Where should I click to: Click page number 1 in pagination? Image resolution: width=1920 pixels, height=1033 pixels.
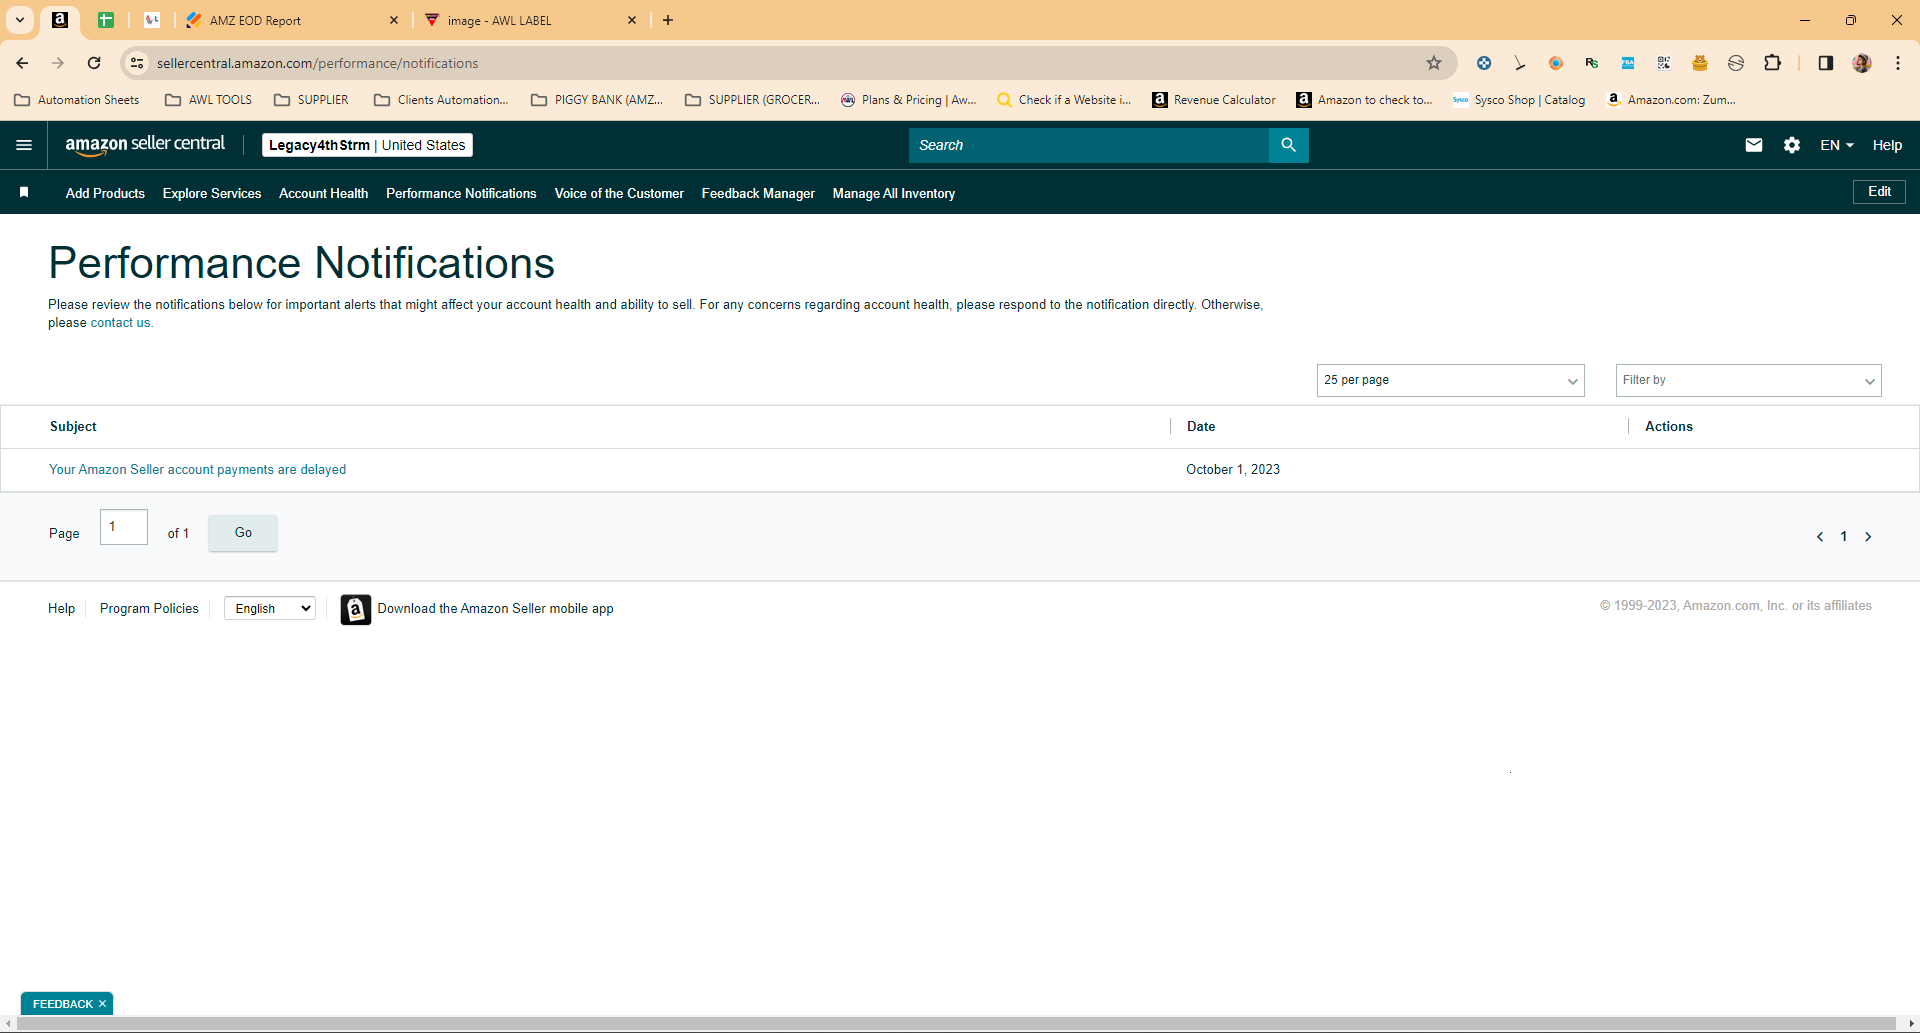[x=1844, y=537]
